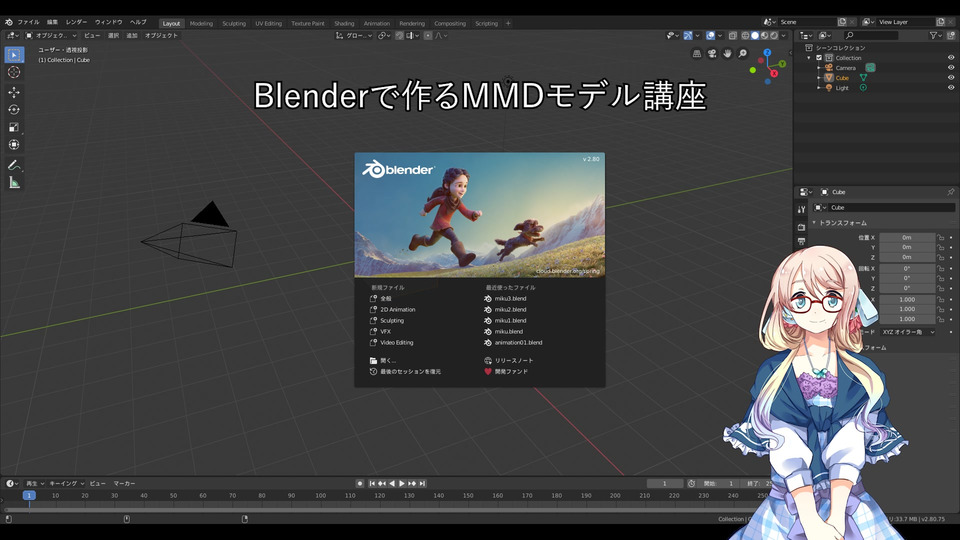Open recent file animation01.blend

pos(513,343)
